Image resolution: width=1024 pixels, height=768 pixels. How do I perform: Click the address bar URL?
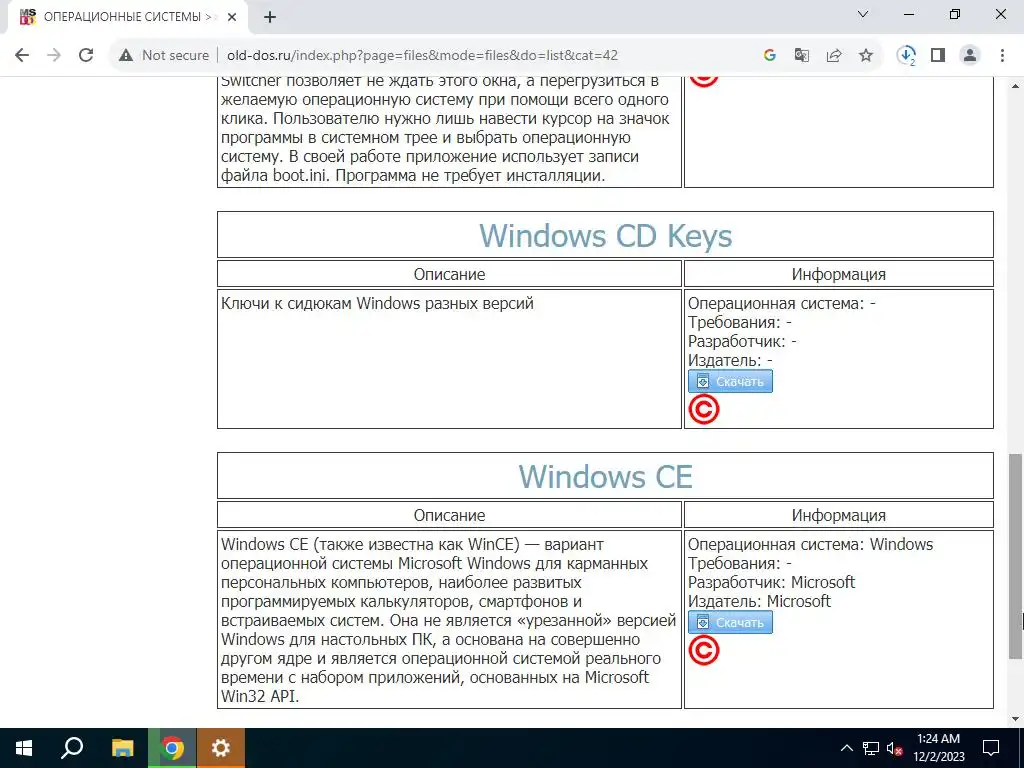tap(422, 56)
